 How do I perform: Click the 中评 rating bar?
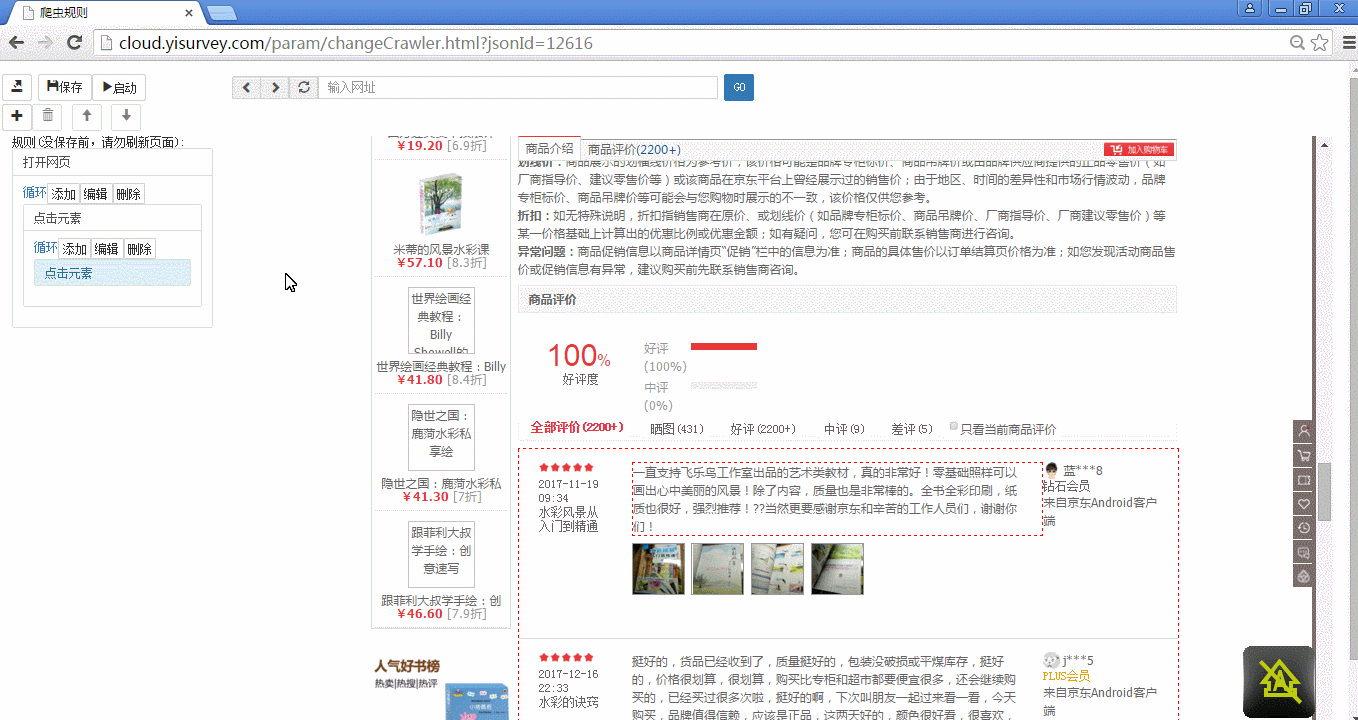coord(724,384)
